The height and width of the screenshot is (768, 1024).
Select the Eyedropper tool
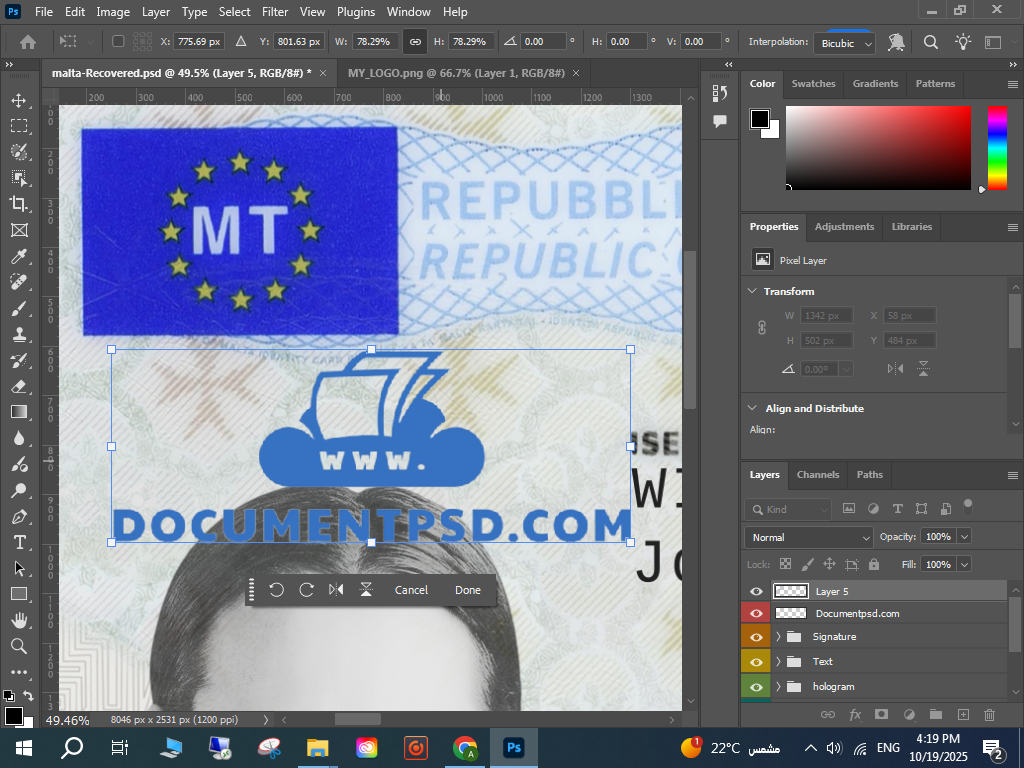coord(19,256)
